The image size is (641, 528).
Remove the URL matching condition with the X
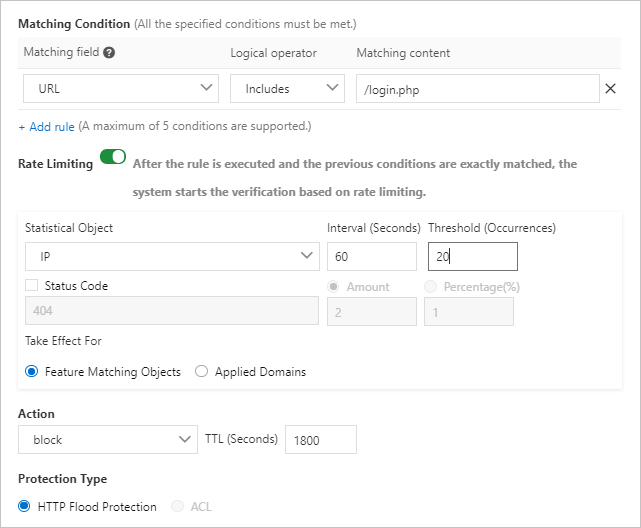(611, 89)
